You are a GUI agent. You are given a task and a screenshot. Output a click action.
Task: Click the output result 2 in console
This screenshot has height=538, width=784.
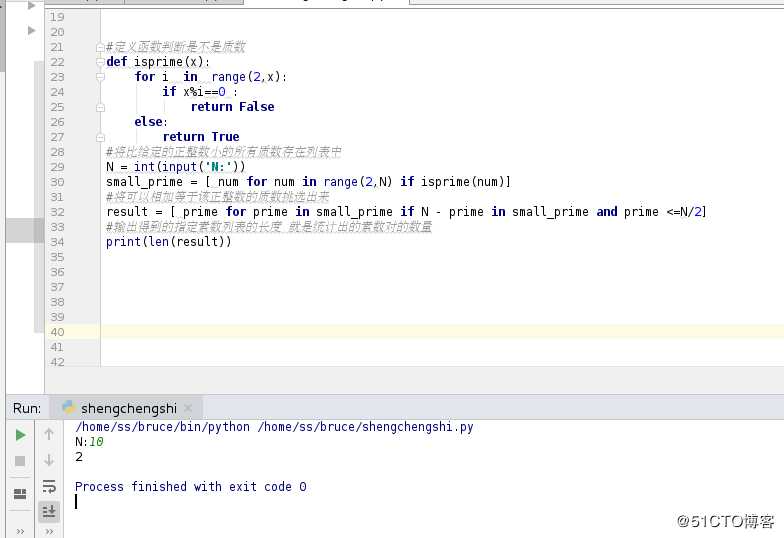tap(79, 456)
